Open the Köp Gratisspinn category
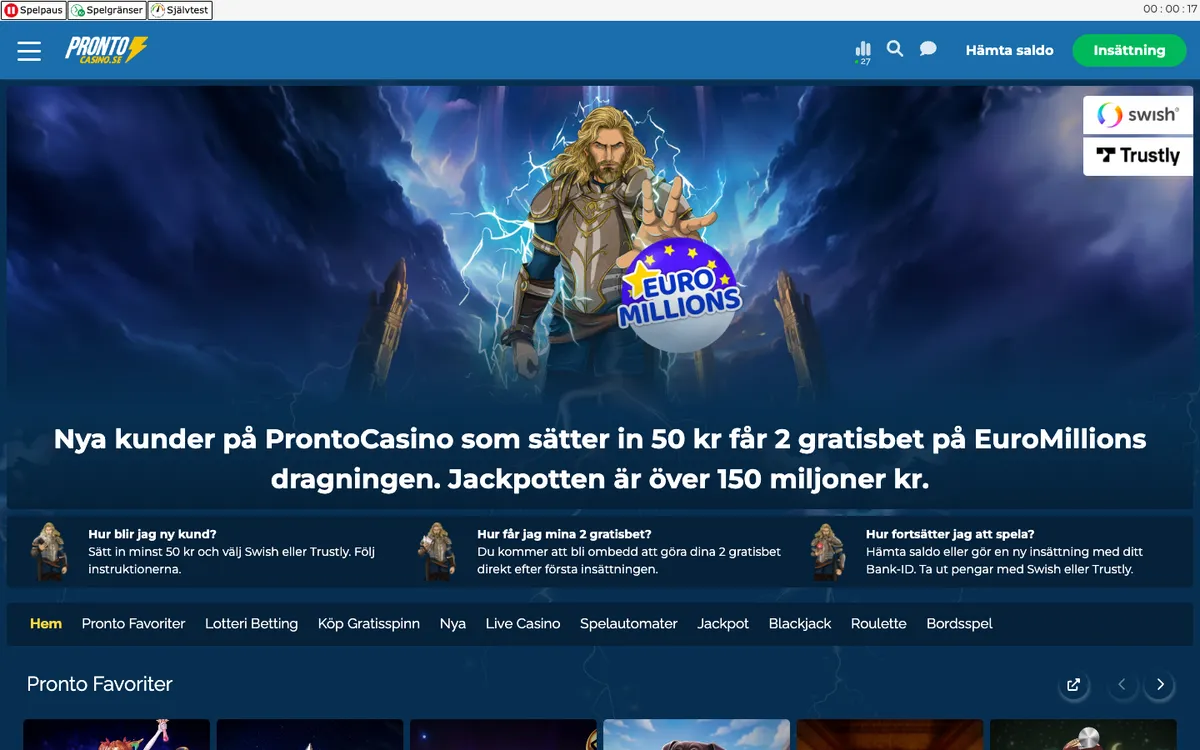This screenshot has height=750, width=1200. [369, 623]
